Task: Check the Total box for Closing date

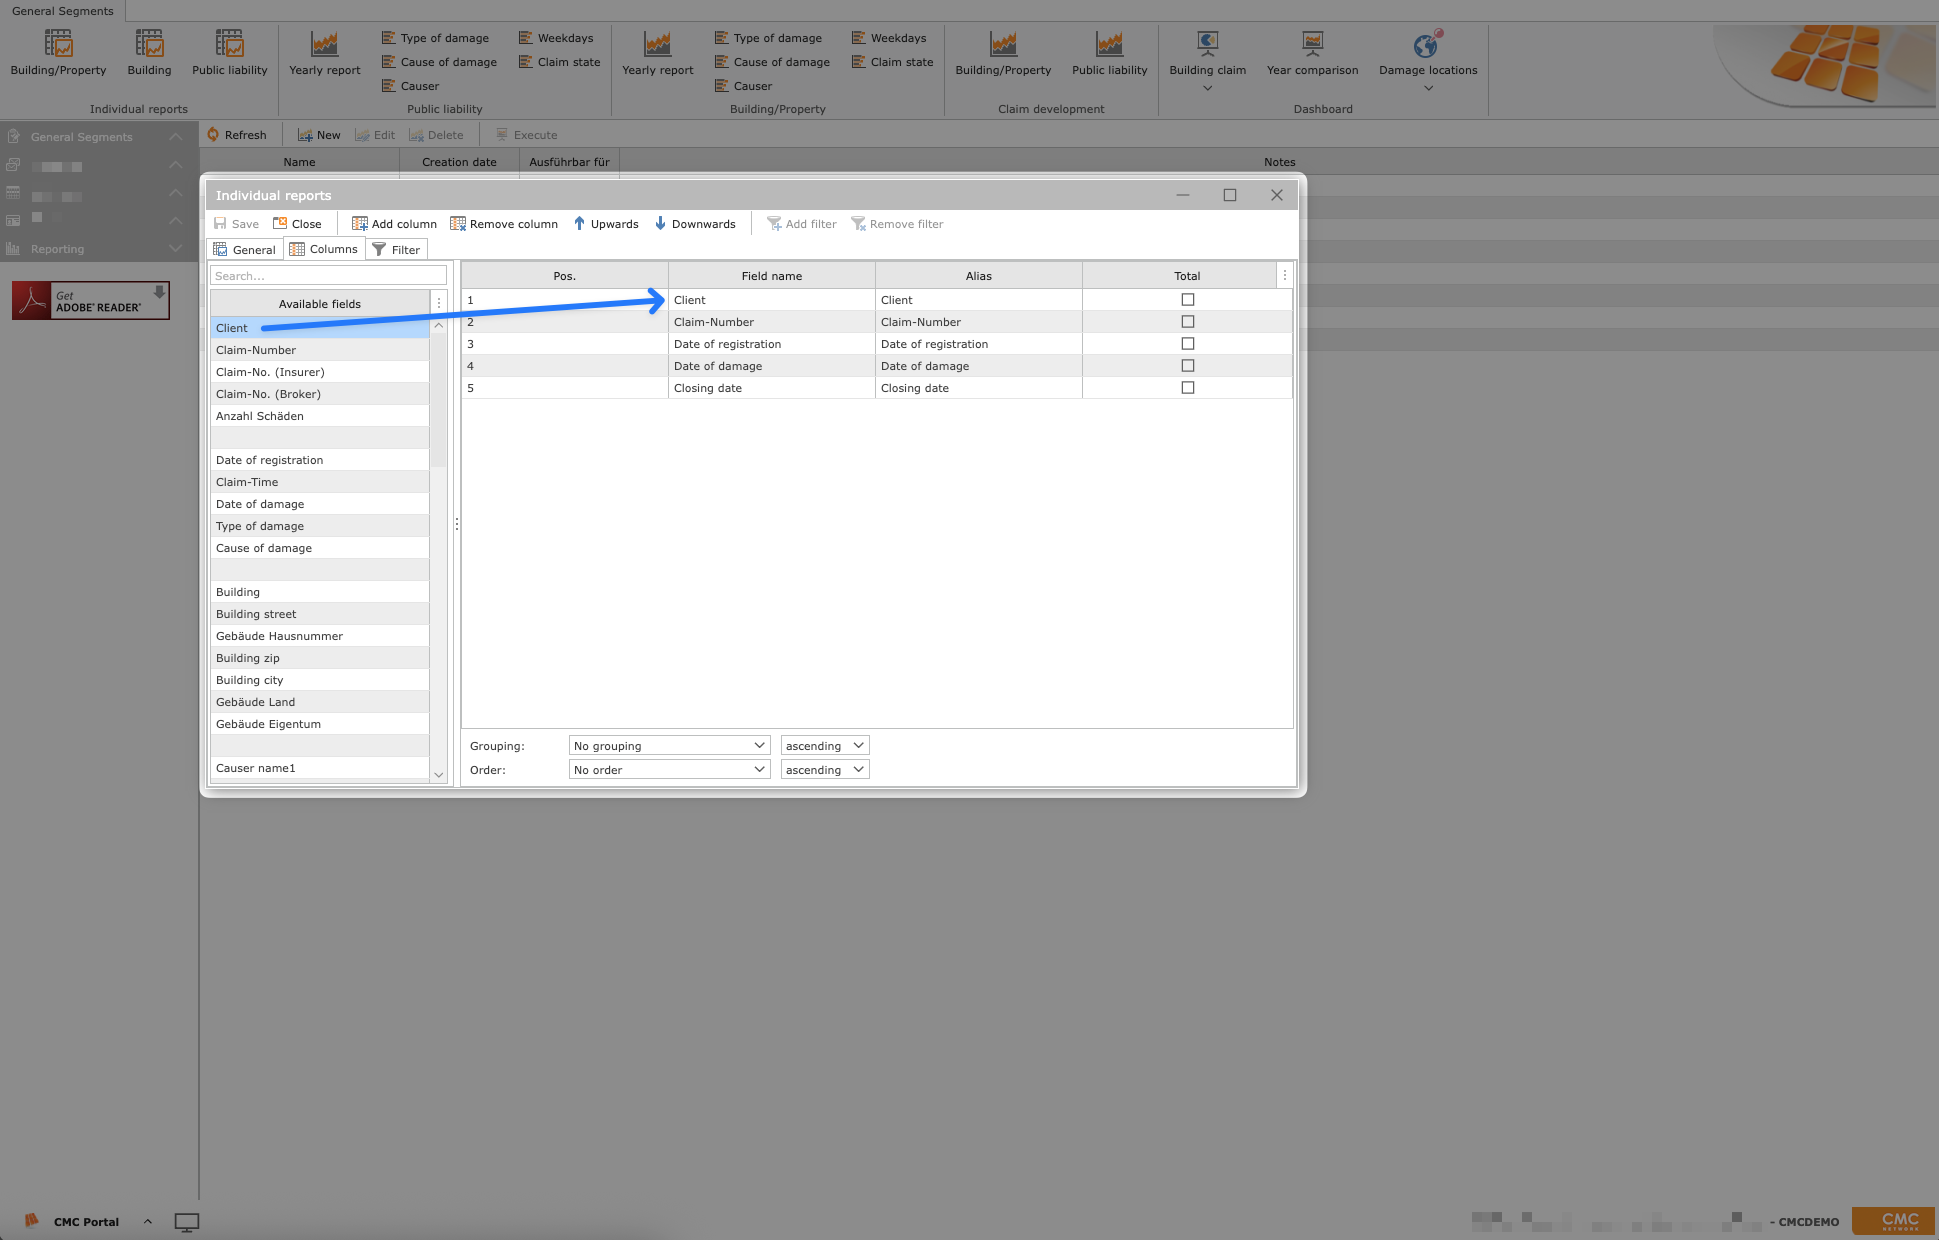Action: coord(1187,388)
